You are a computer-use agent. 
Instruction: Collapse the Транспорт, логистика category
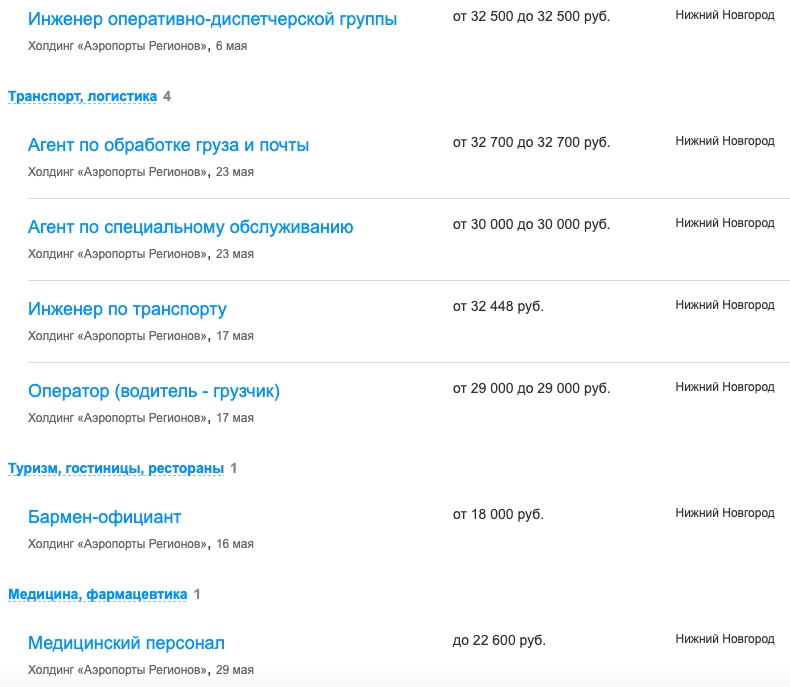(x=83, y=96)
